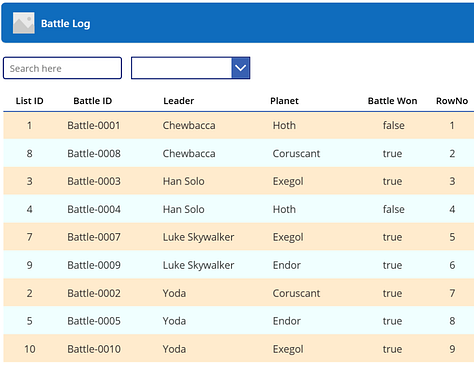Image resolution: width=474 pixels, height=365 pixels.
Task: Select the Battle-0009 cell
Action: 94,265
